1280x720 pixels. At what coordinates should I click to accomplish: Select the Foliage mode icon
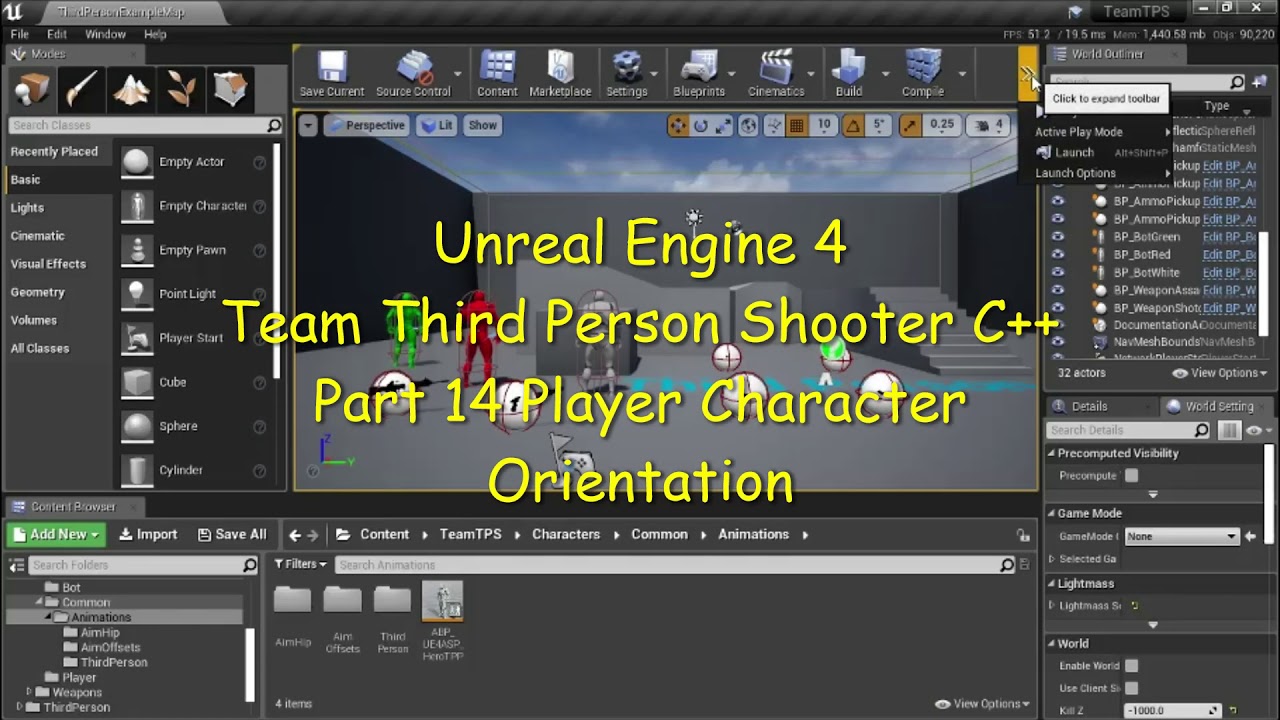[181, 90]
